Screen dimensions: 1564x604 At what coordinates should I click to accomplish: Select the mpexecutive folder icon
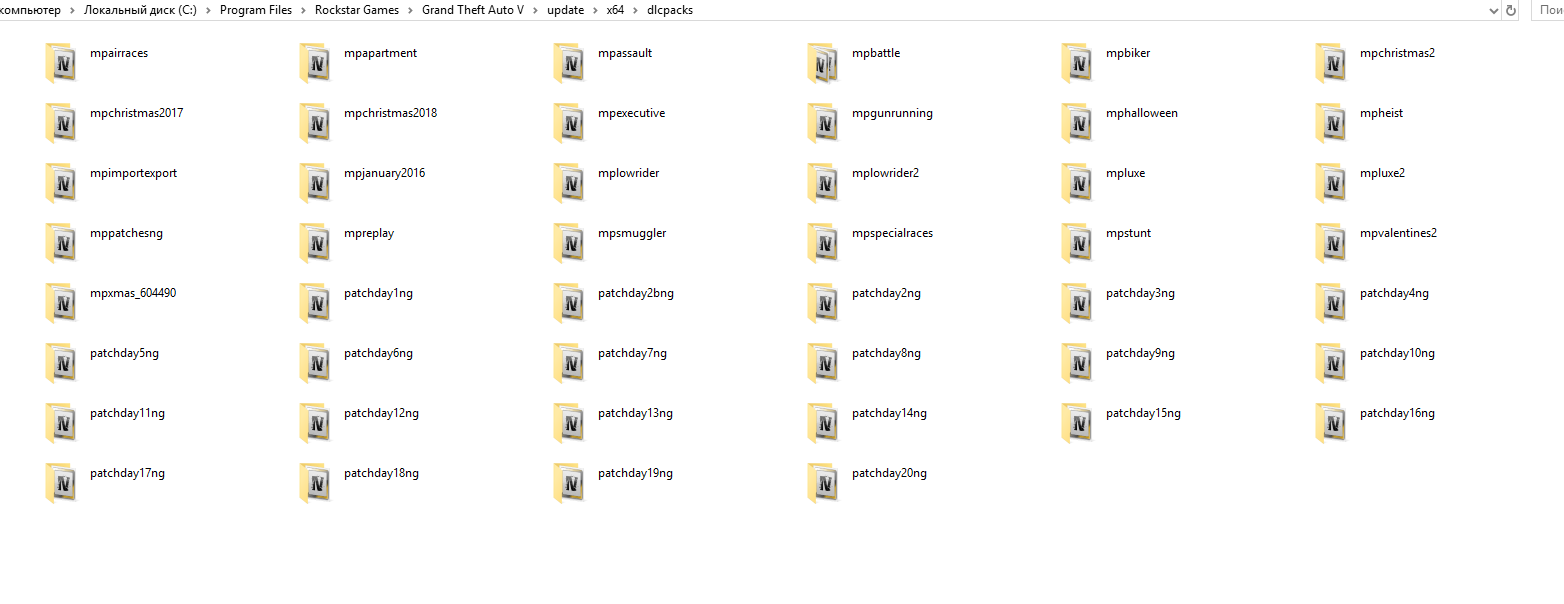569,124
